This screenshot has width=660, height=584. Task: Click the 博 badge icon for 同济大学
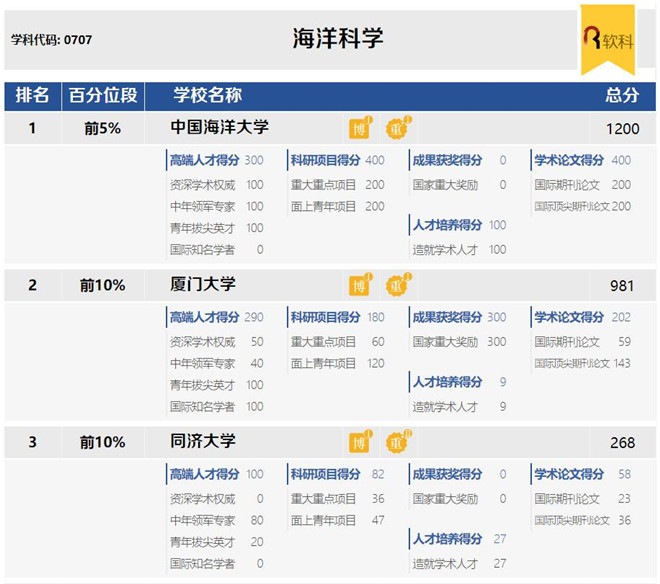coord(360,441)
